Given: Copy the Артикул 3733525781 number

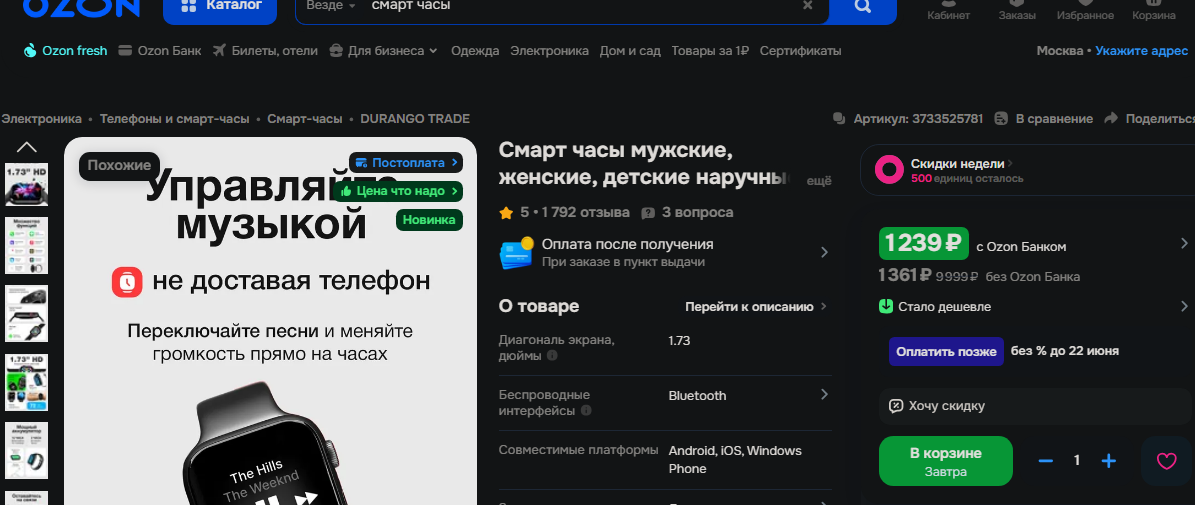Looking at the screenshot, I should coord(908,119).
